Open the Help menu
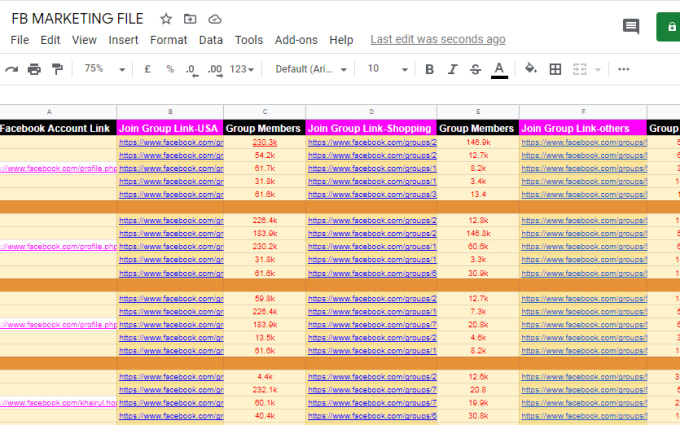680x425 pixels. (341, 40)
